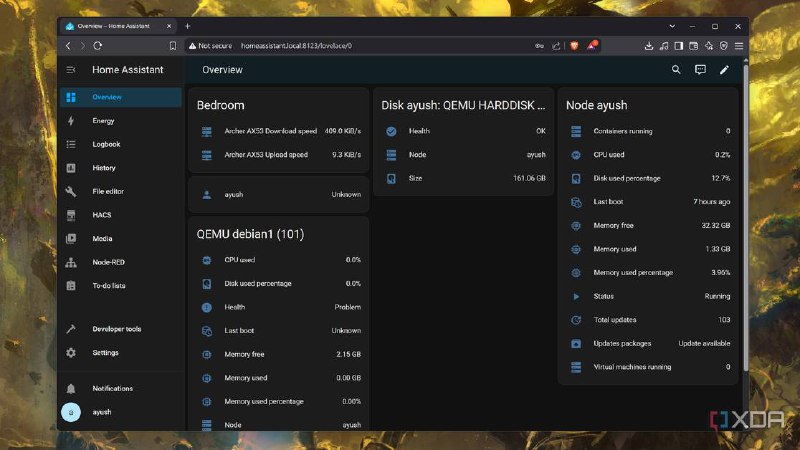Click the disk Health check icon
Image resolution: width=800 pixels, height=450 pixels.
point(391,131)
